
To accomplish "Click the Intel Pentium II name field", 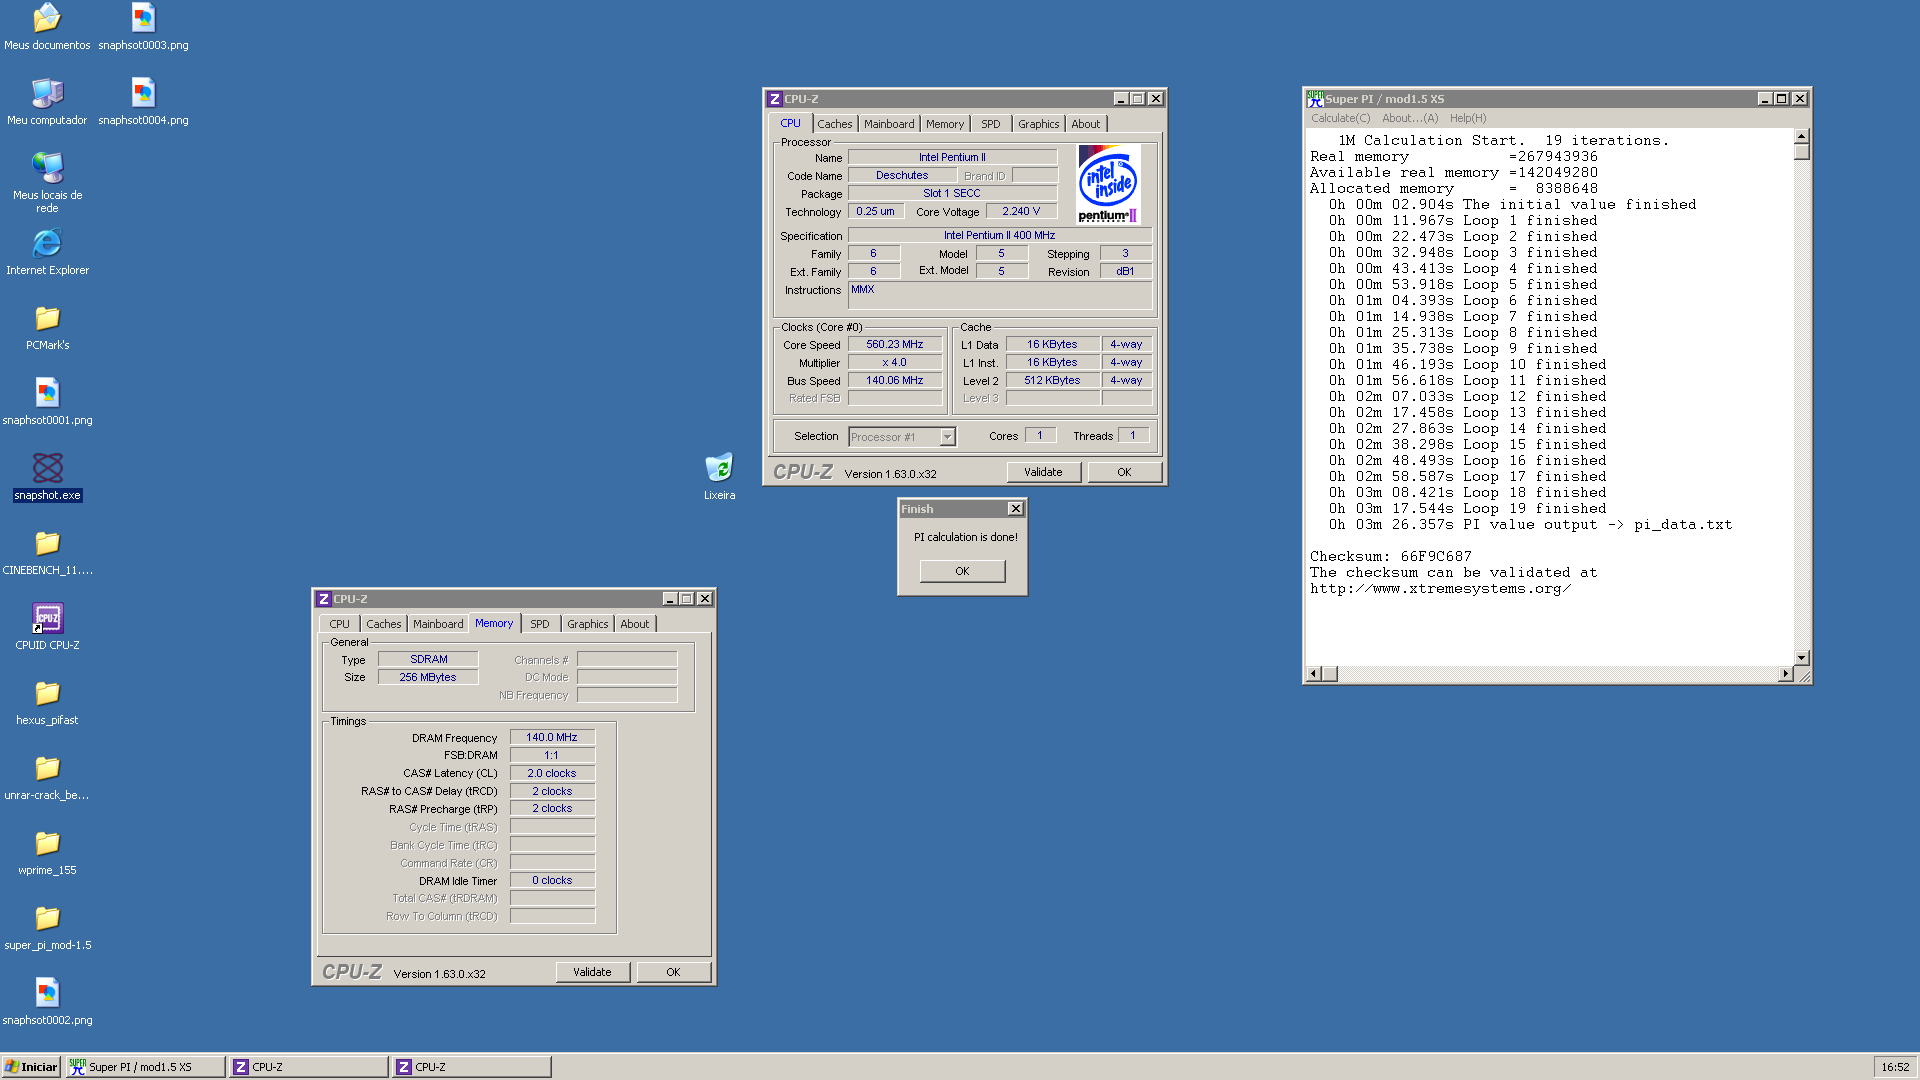I will pos(952,157).
